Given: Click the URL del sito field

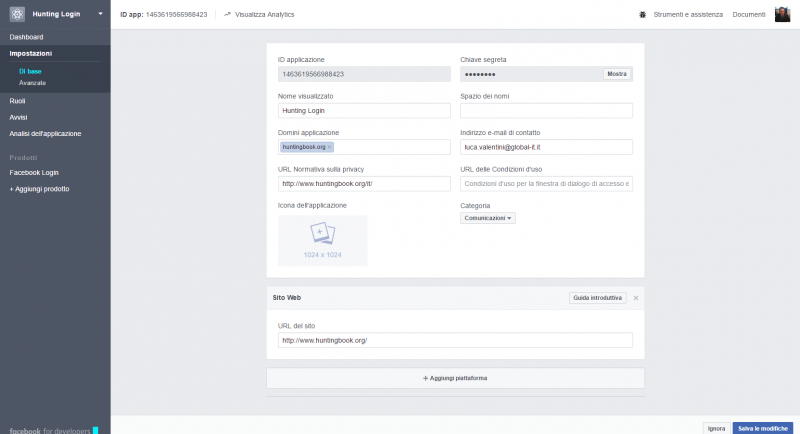Looking at the screenshot, I should (x=455, y=340).
